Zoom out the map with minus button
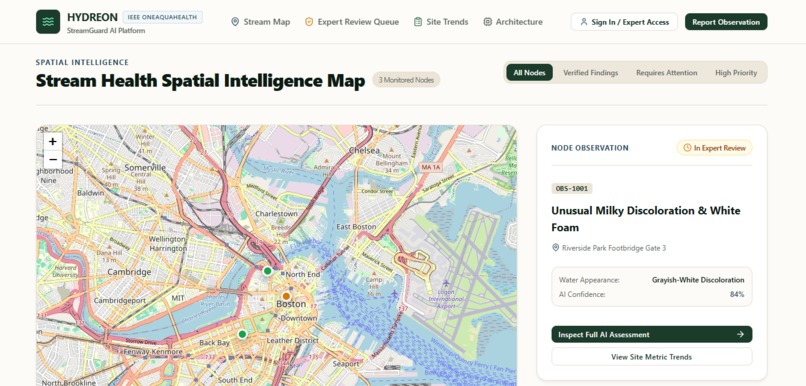The image size is (806, 386). 52,159
